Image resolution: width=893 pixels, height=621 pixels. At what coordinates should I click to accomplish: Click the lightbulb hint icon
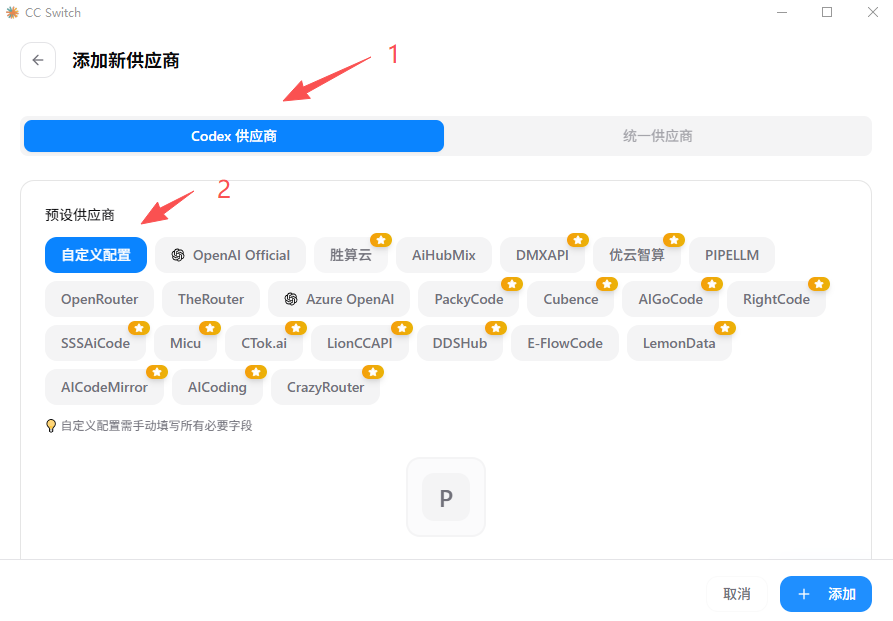(x=51, y=426)
